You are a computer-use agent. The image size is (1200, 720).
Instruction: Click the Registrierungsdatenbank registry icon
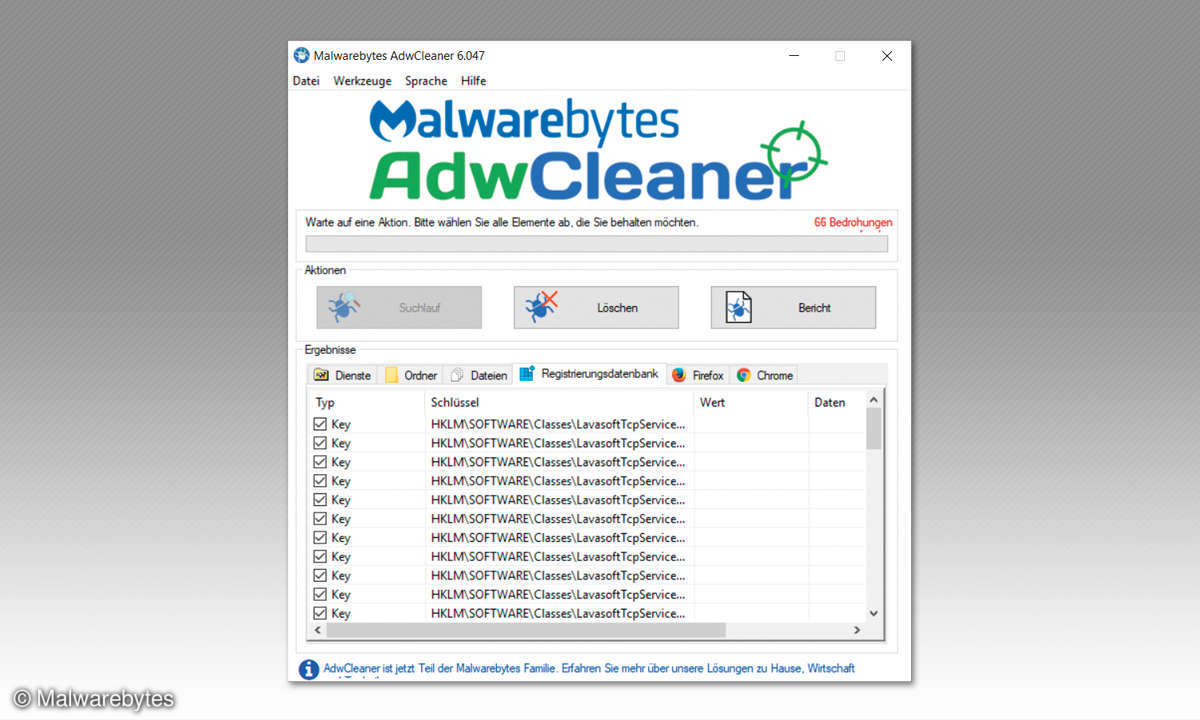pyautogui.click(x=527, y=373)
